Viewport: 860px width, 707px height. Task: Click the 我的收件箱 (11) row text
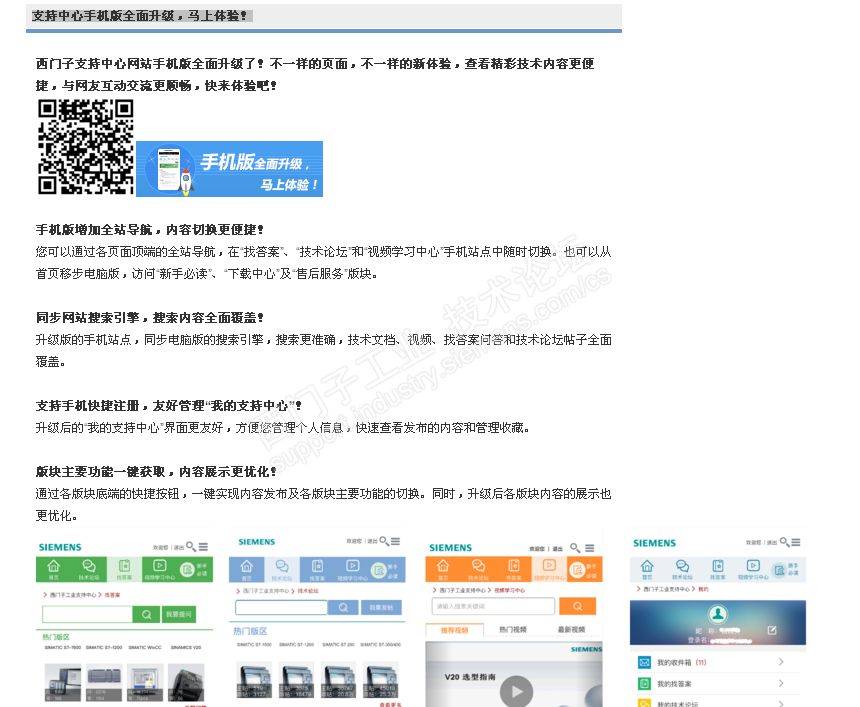click(682, 663)
